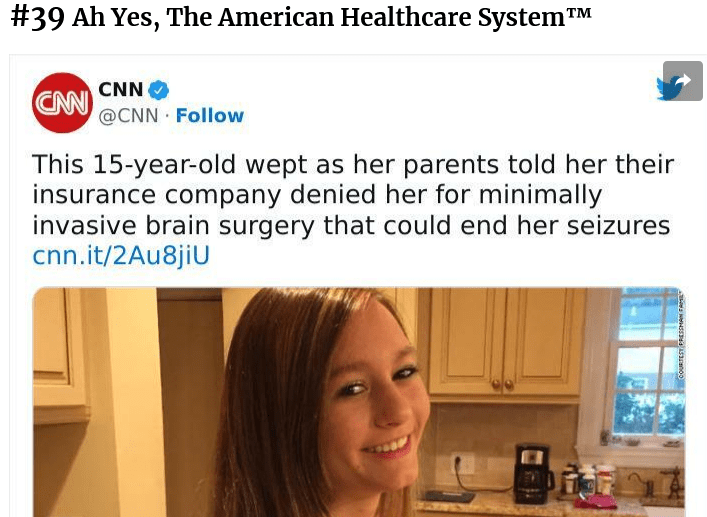Viewport: 707px width, 517px height.
Task: Click the gray share arrow button
Action: [683, 81]
